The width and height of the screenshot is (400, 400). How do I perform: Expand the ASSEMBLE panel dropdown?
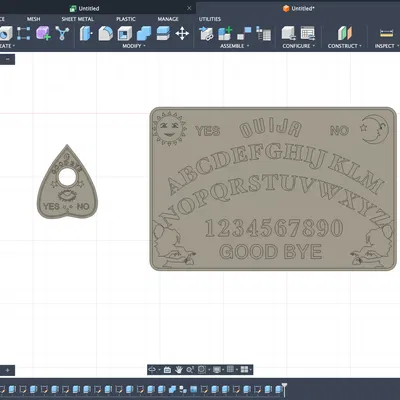234,46
